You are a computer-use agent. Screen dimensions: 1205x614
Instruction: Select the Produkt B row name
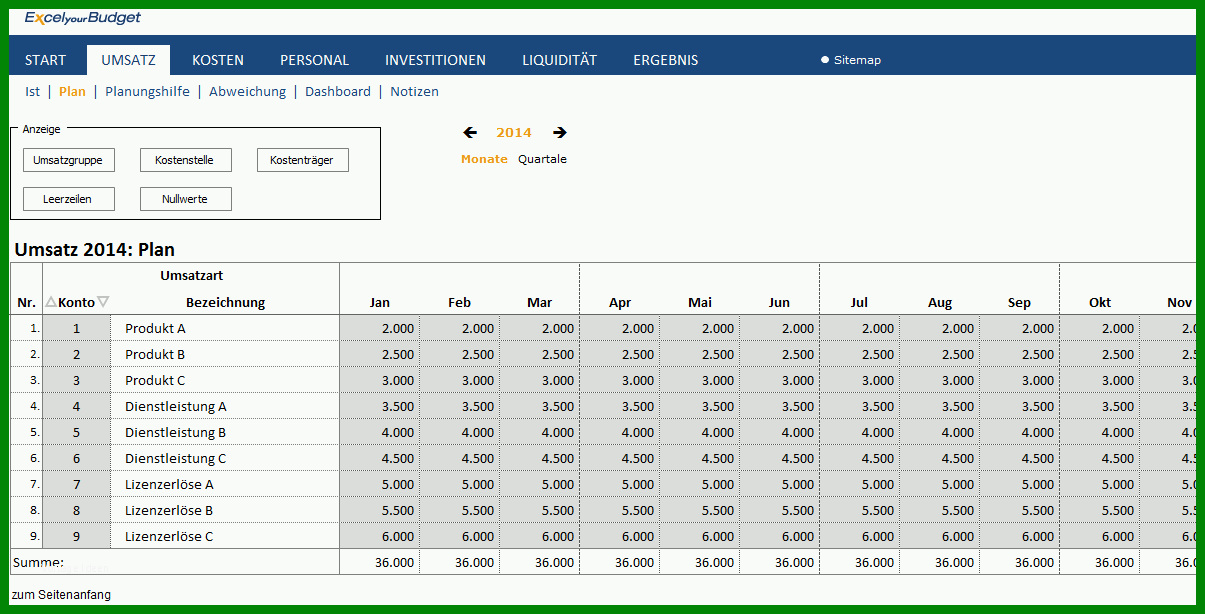155,354
